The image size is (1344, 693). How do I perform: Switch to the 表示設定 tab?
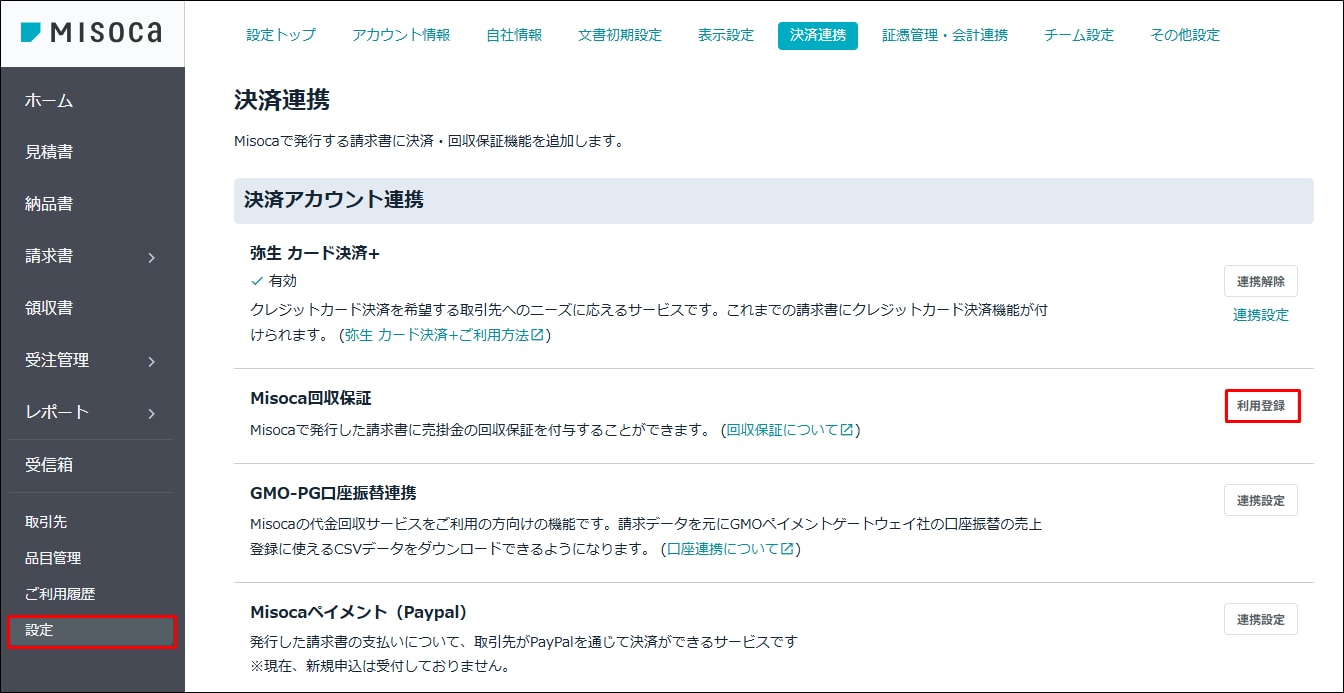click(726, 35)
